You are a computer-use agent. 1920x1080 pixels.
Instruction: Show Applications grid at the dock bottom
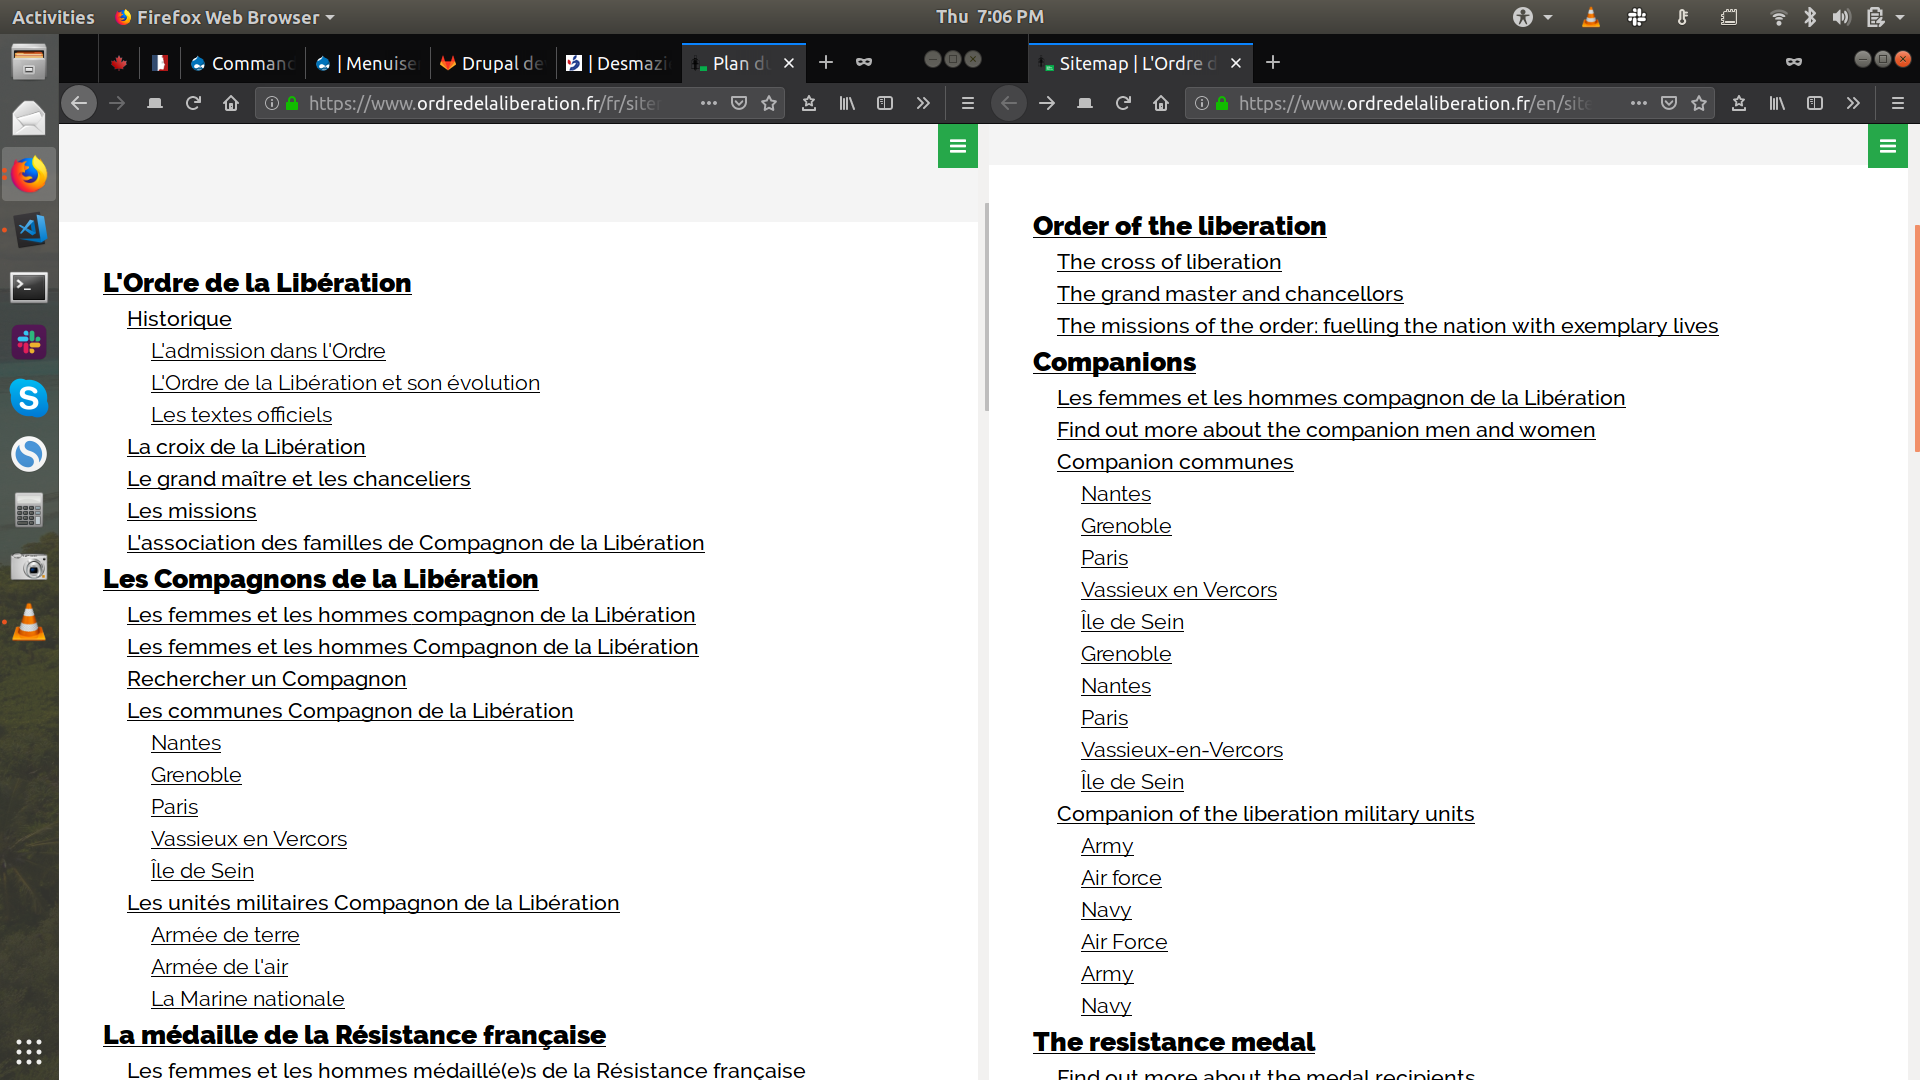pos(29,1051)
